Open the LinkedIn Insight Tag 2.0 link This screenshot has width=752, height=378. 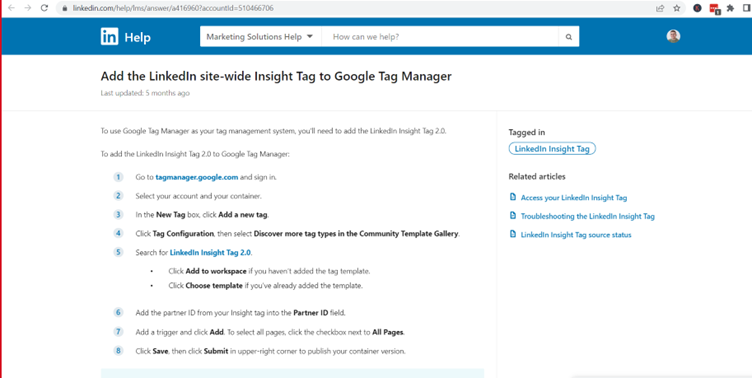point(210,252)
